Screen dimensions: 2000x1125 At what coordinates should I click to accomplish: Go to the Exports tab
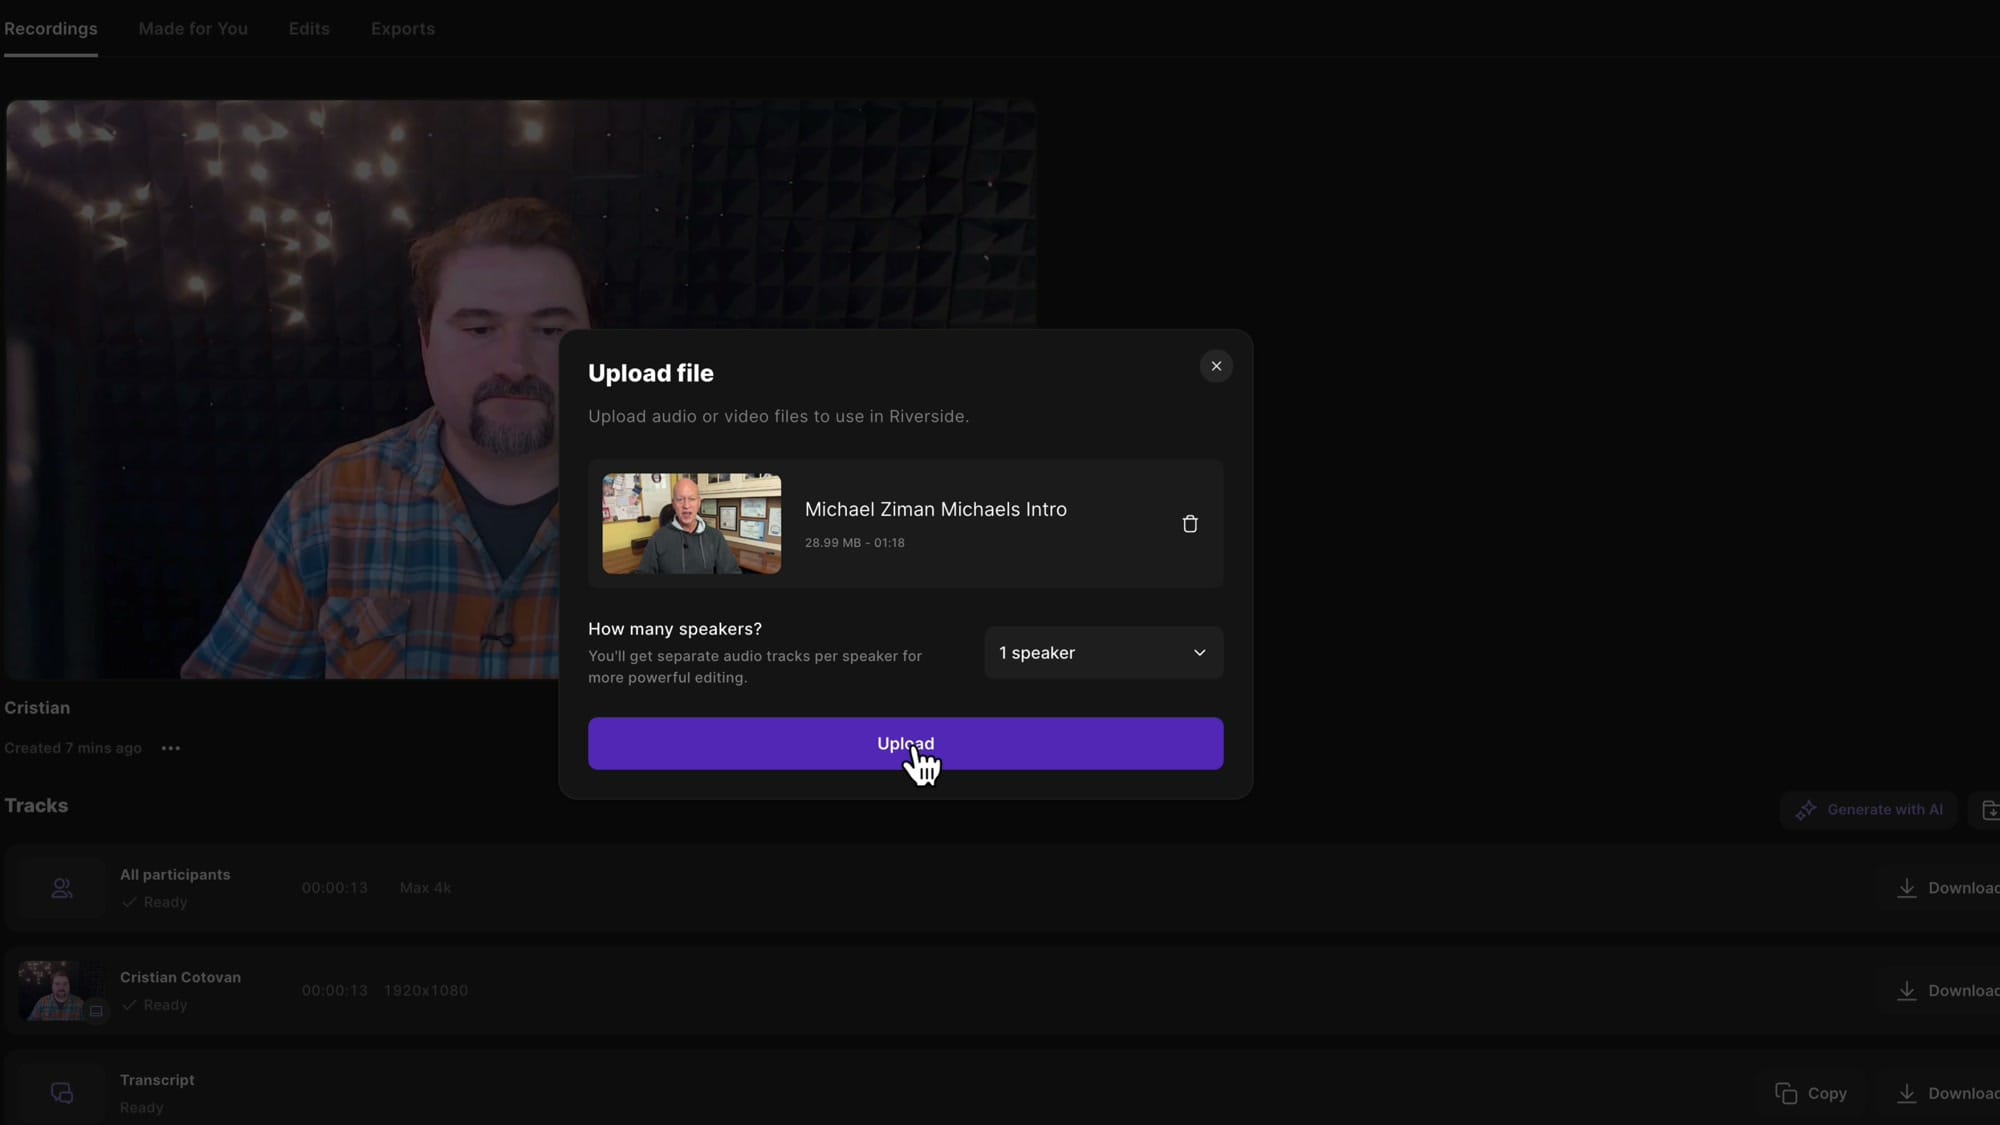[402, 29]
